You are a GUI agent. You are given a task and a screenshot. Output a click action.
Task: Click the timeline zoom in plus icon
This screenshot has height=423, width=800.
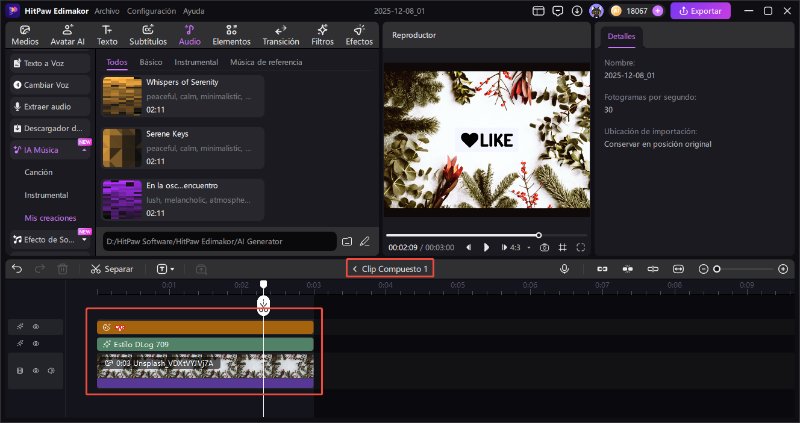[783, 269]
